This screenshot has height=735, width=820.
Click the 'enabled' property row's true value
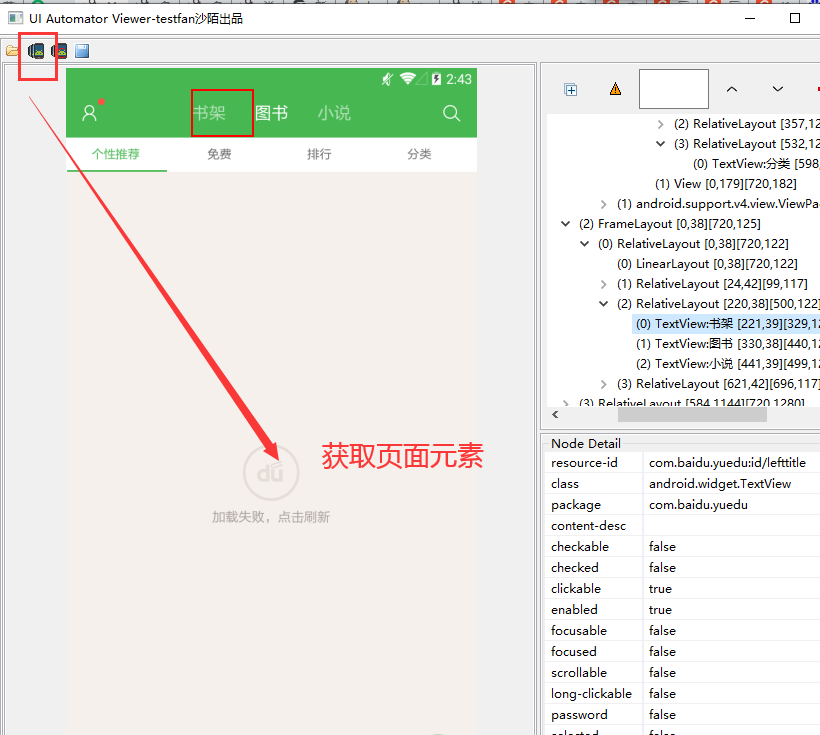coord(660,609)
